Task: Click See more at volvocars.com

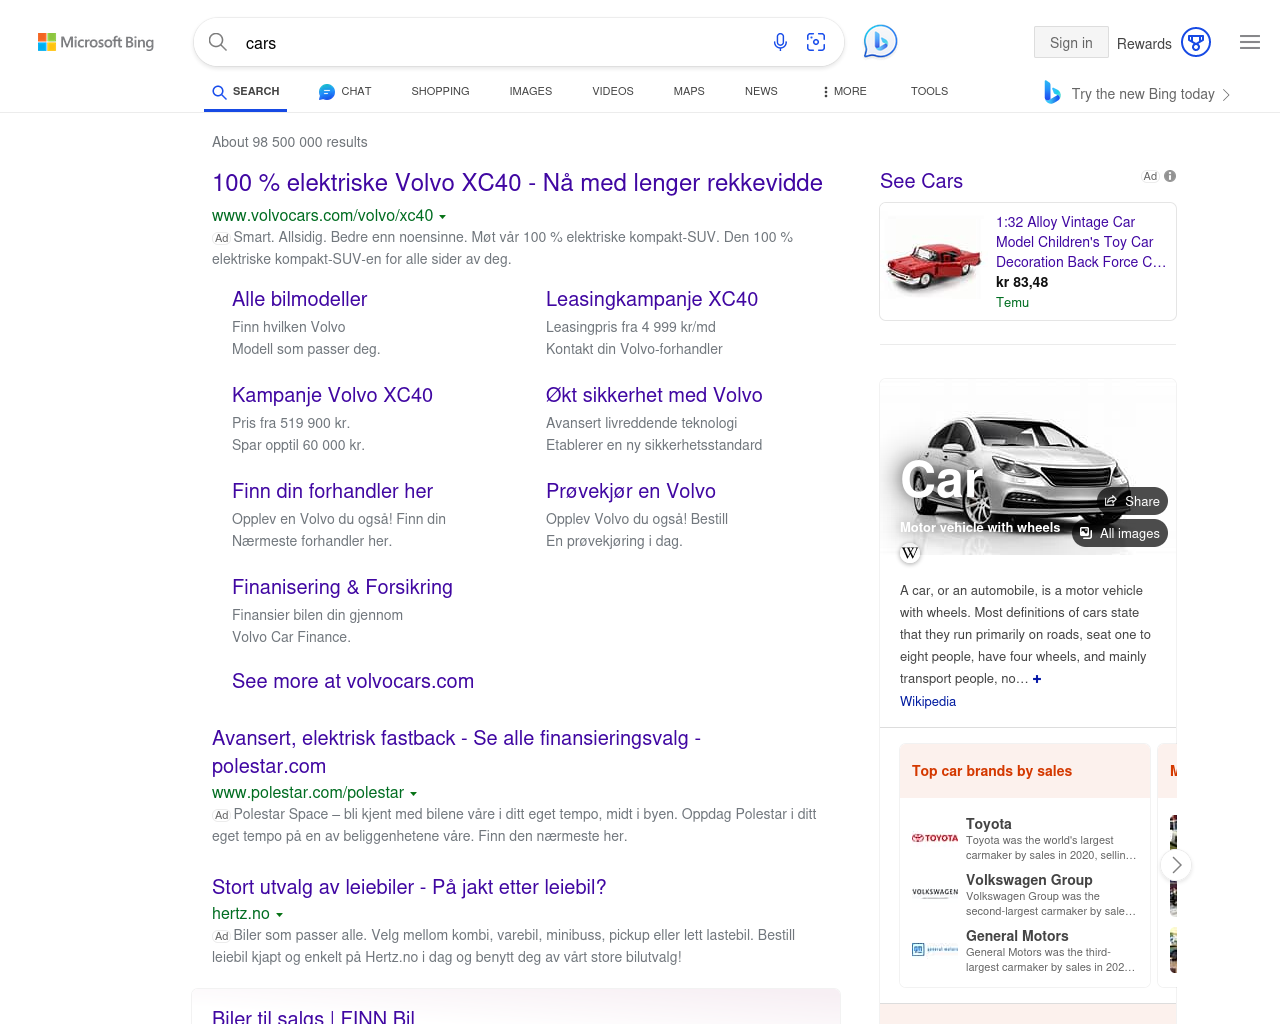Action: coord(353,681)
